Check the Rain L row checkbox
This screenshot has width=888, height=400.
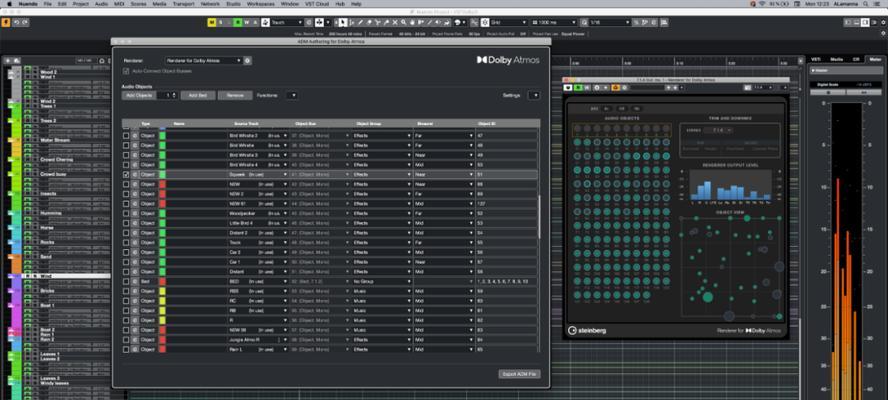point(126,350)
